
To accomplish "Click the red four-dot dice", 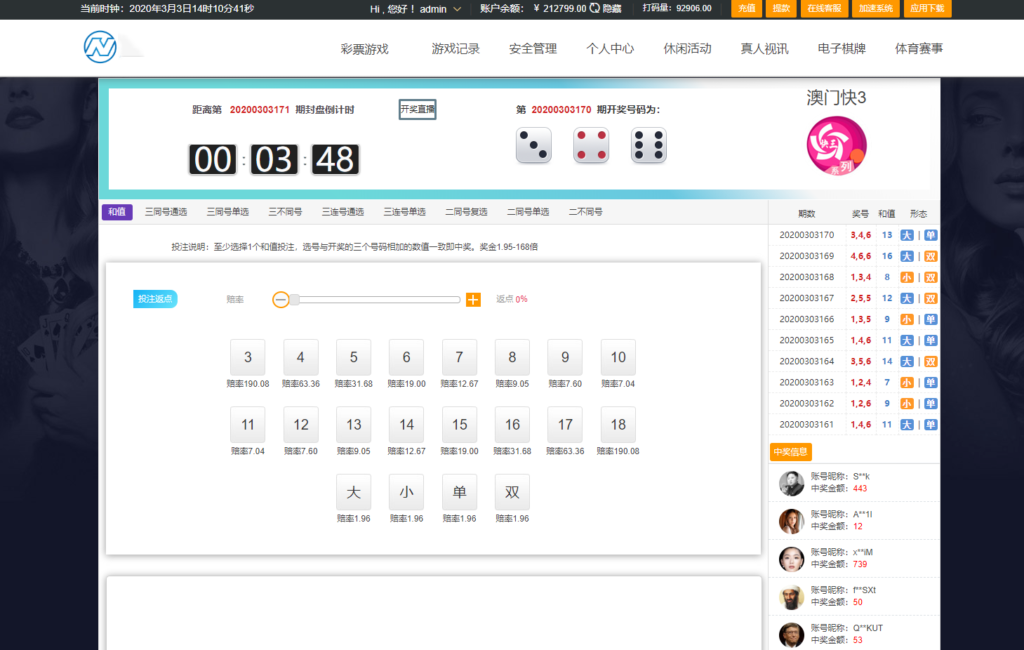I will pos(591,146).
